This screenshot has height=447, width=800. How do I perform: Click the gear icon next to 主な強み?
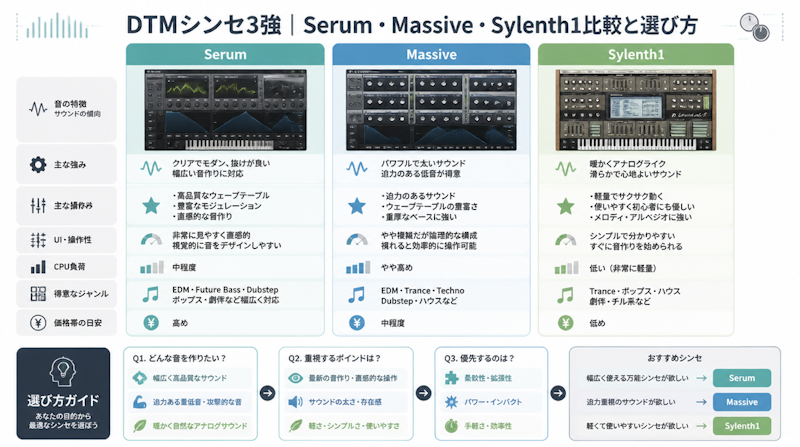pos(38,164)
